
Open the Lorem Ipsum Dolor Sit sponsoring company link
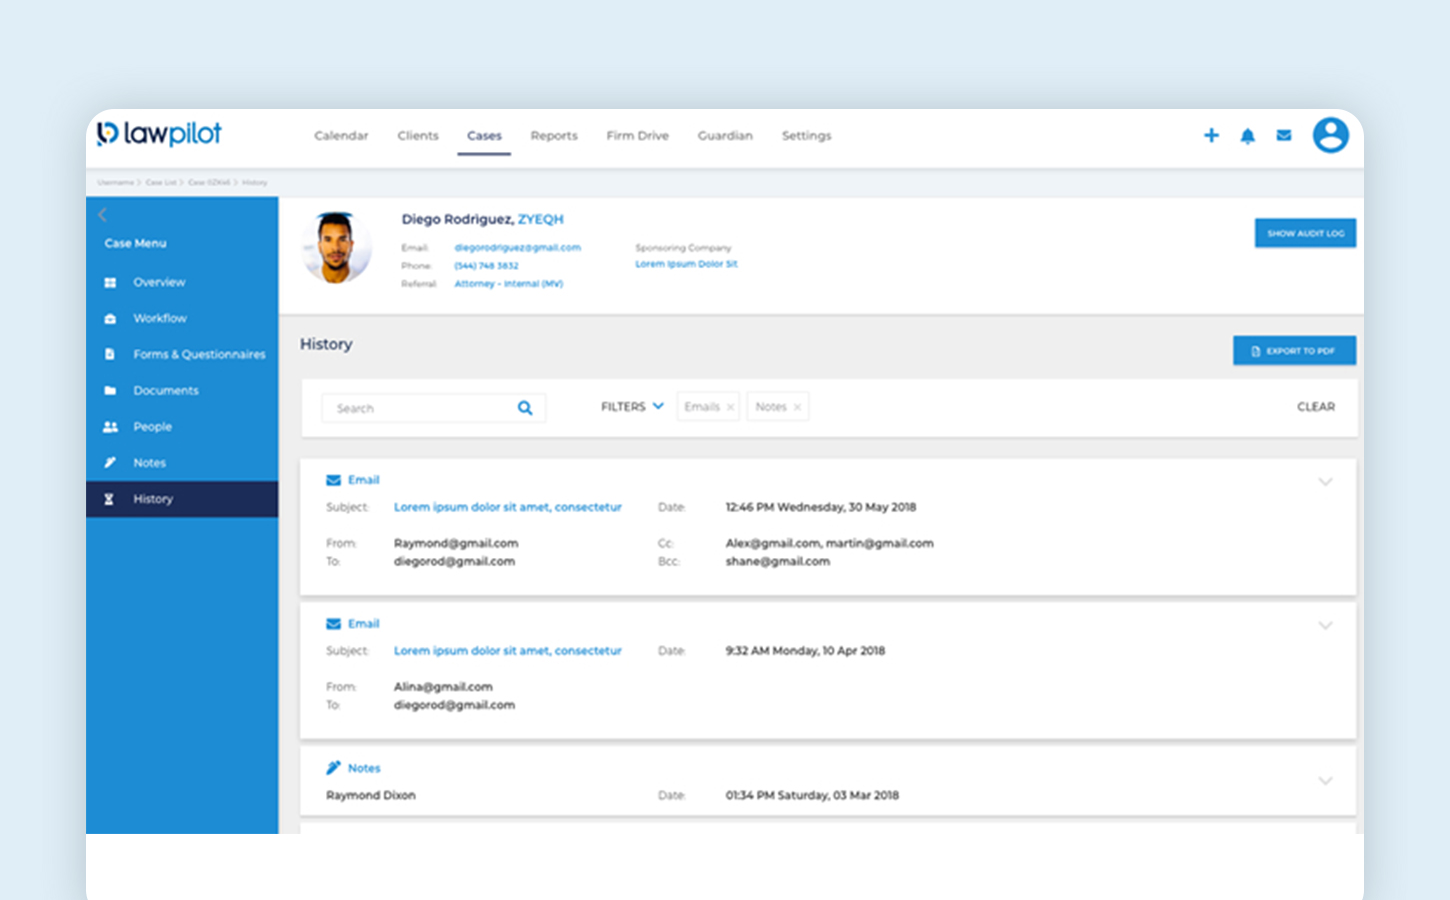point(686,264)
